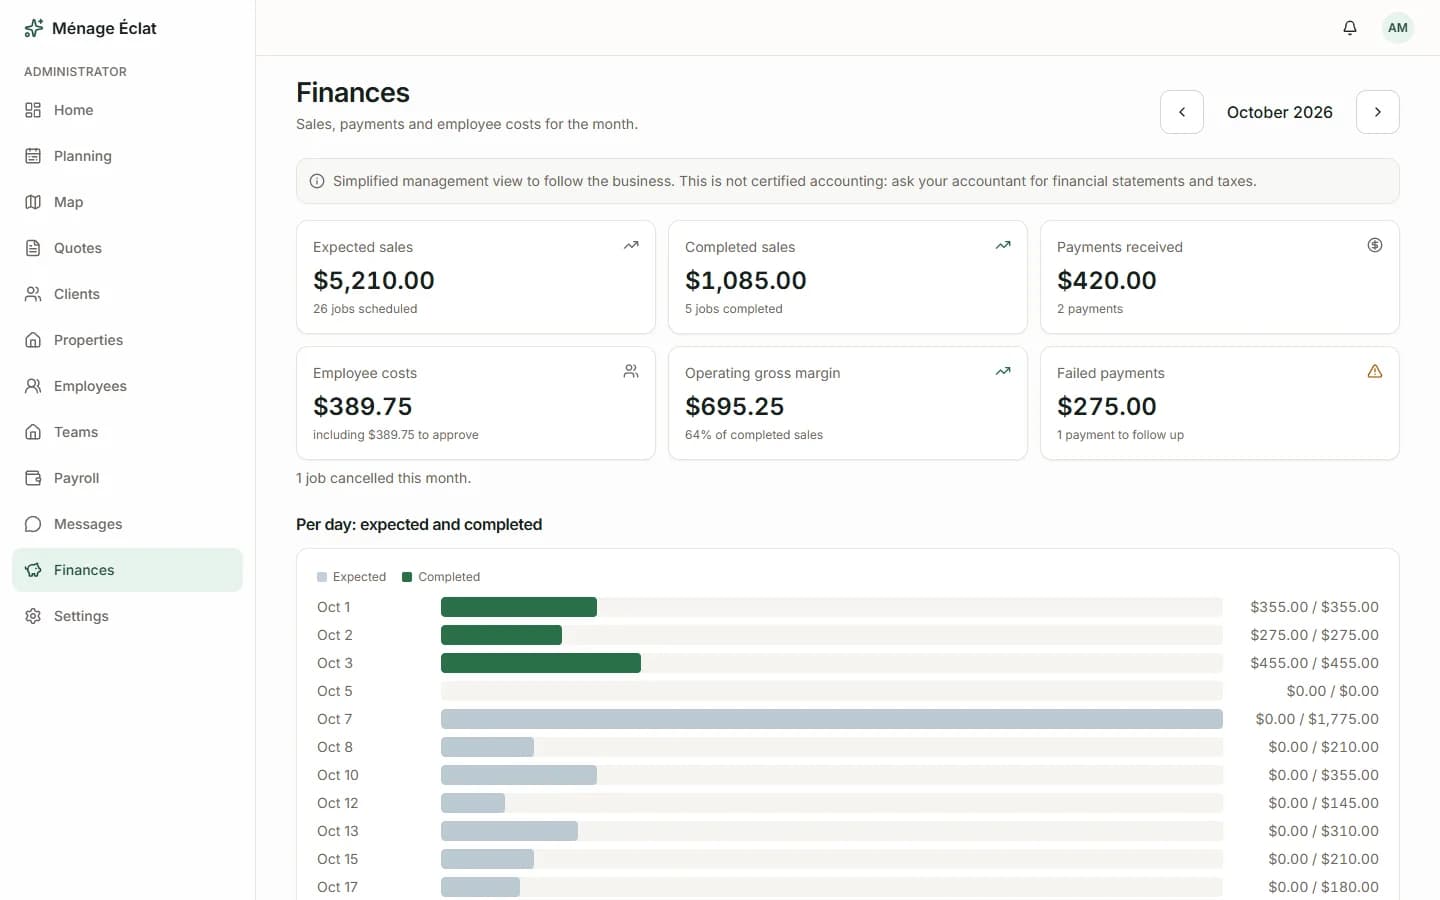Open the AM user avatar menu

coord(1398,28)
